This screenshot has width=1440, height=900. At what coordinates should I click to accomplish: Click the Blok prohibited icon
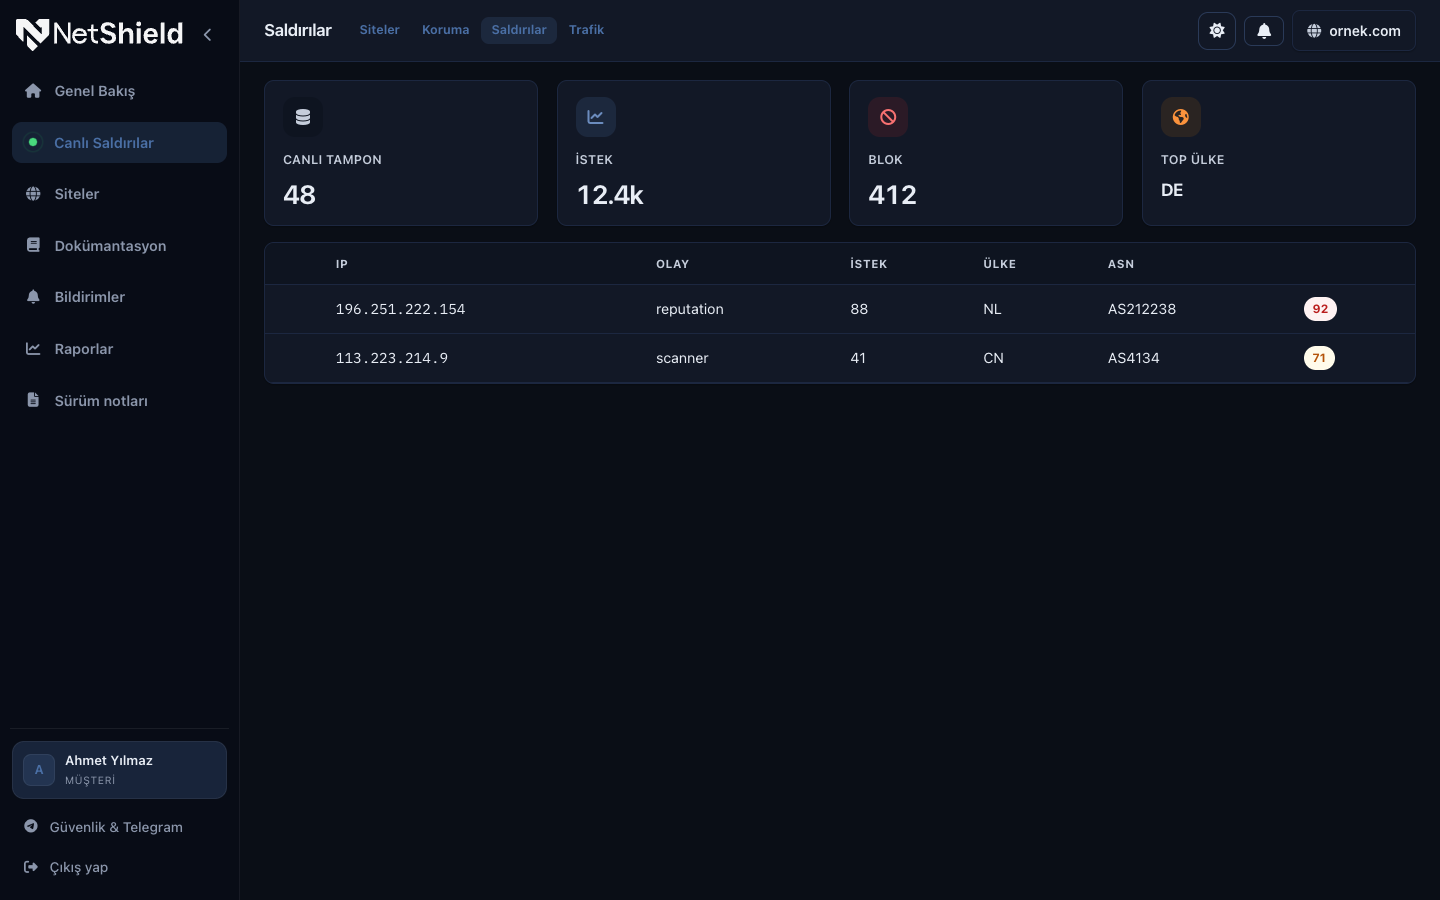click(x=888, y=117)
